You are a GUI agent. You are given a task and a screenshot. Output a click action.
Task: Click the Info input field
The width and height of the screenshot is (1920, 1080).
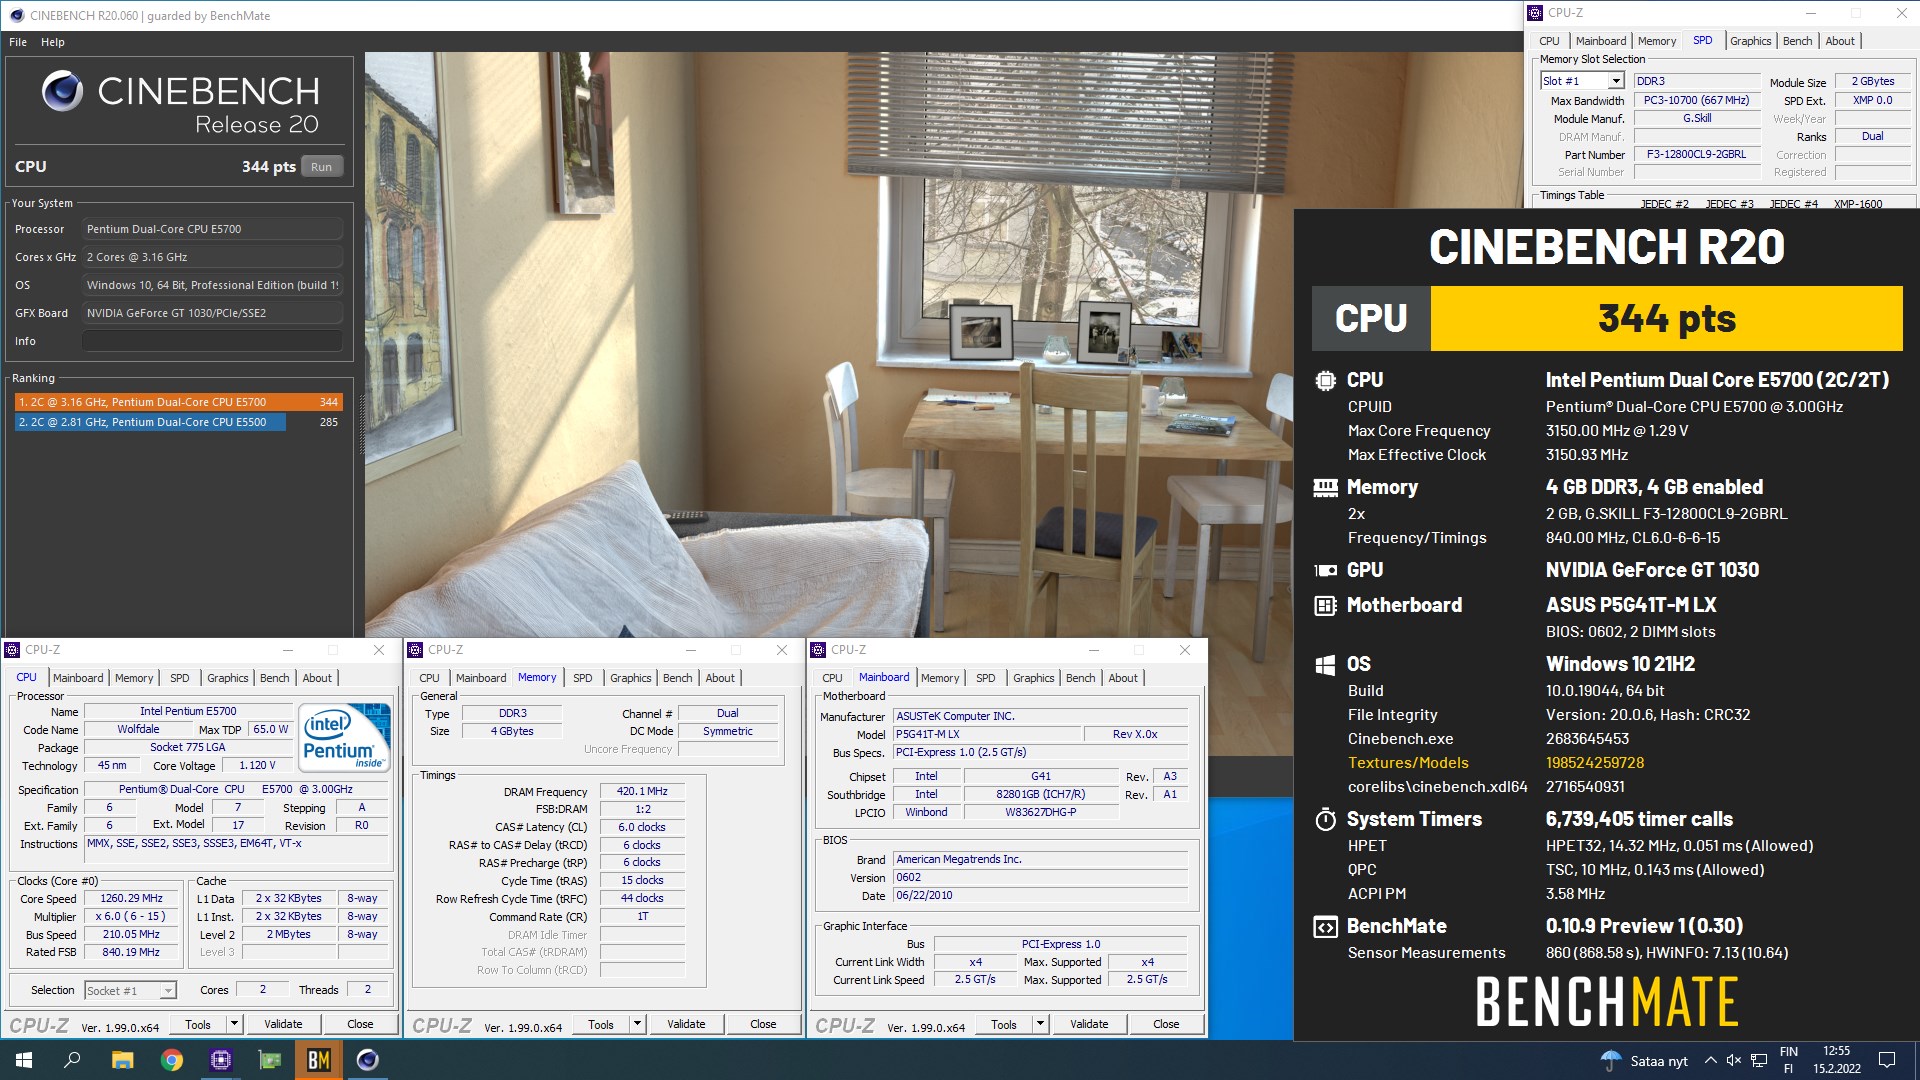coord(212,341)
